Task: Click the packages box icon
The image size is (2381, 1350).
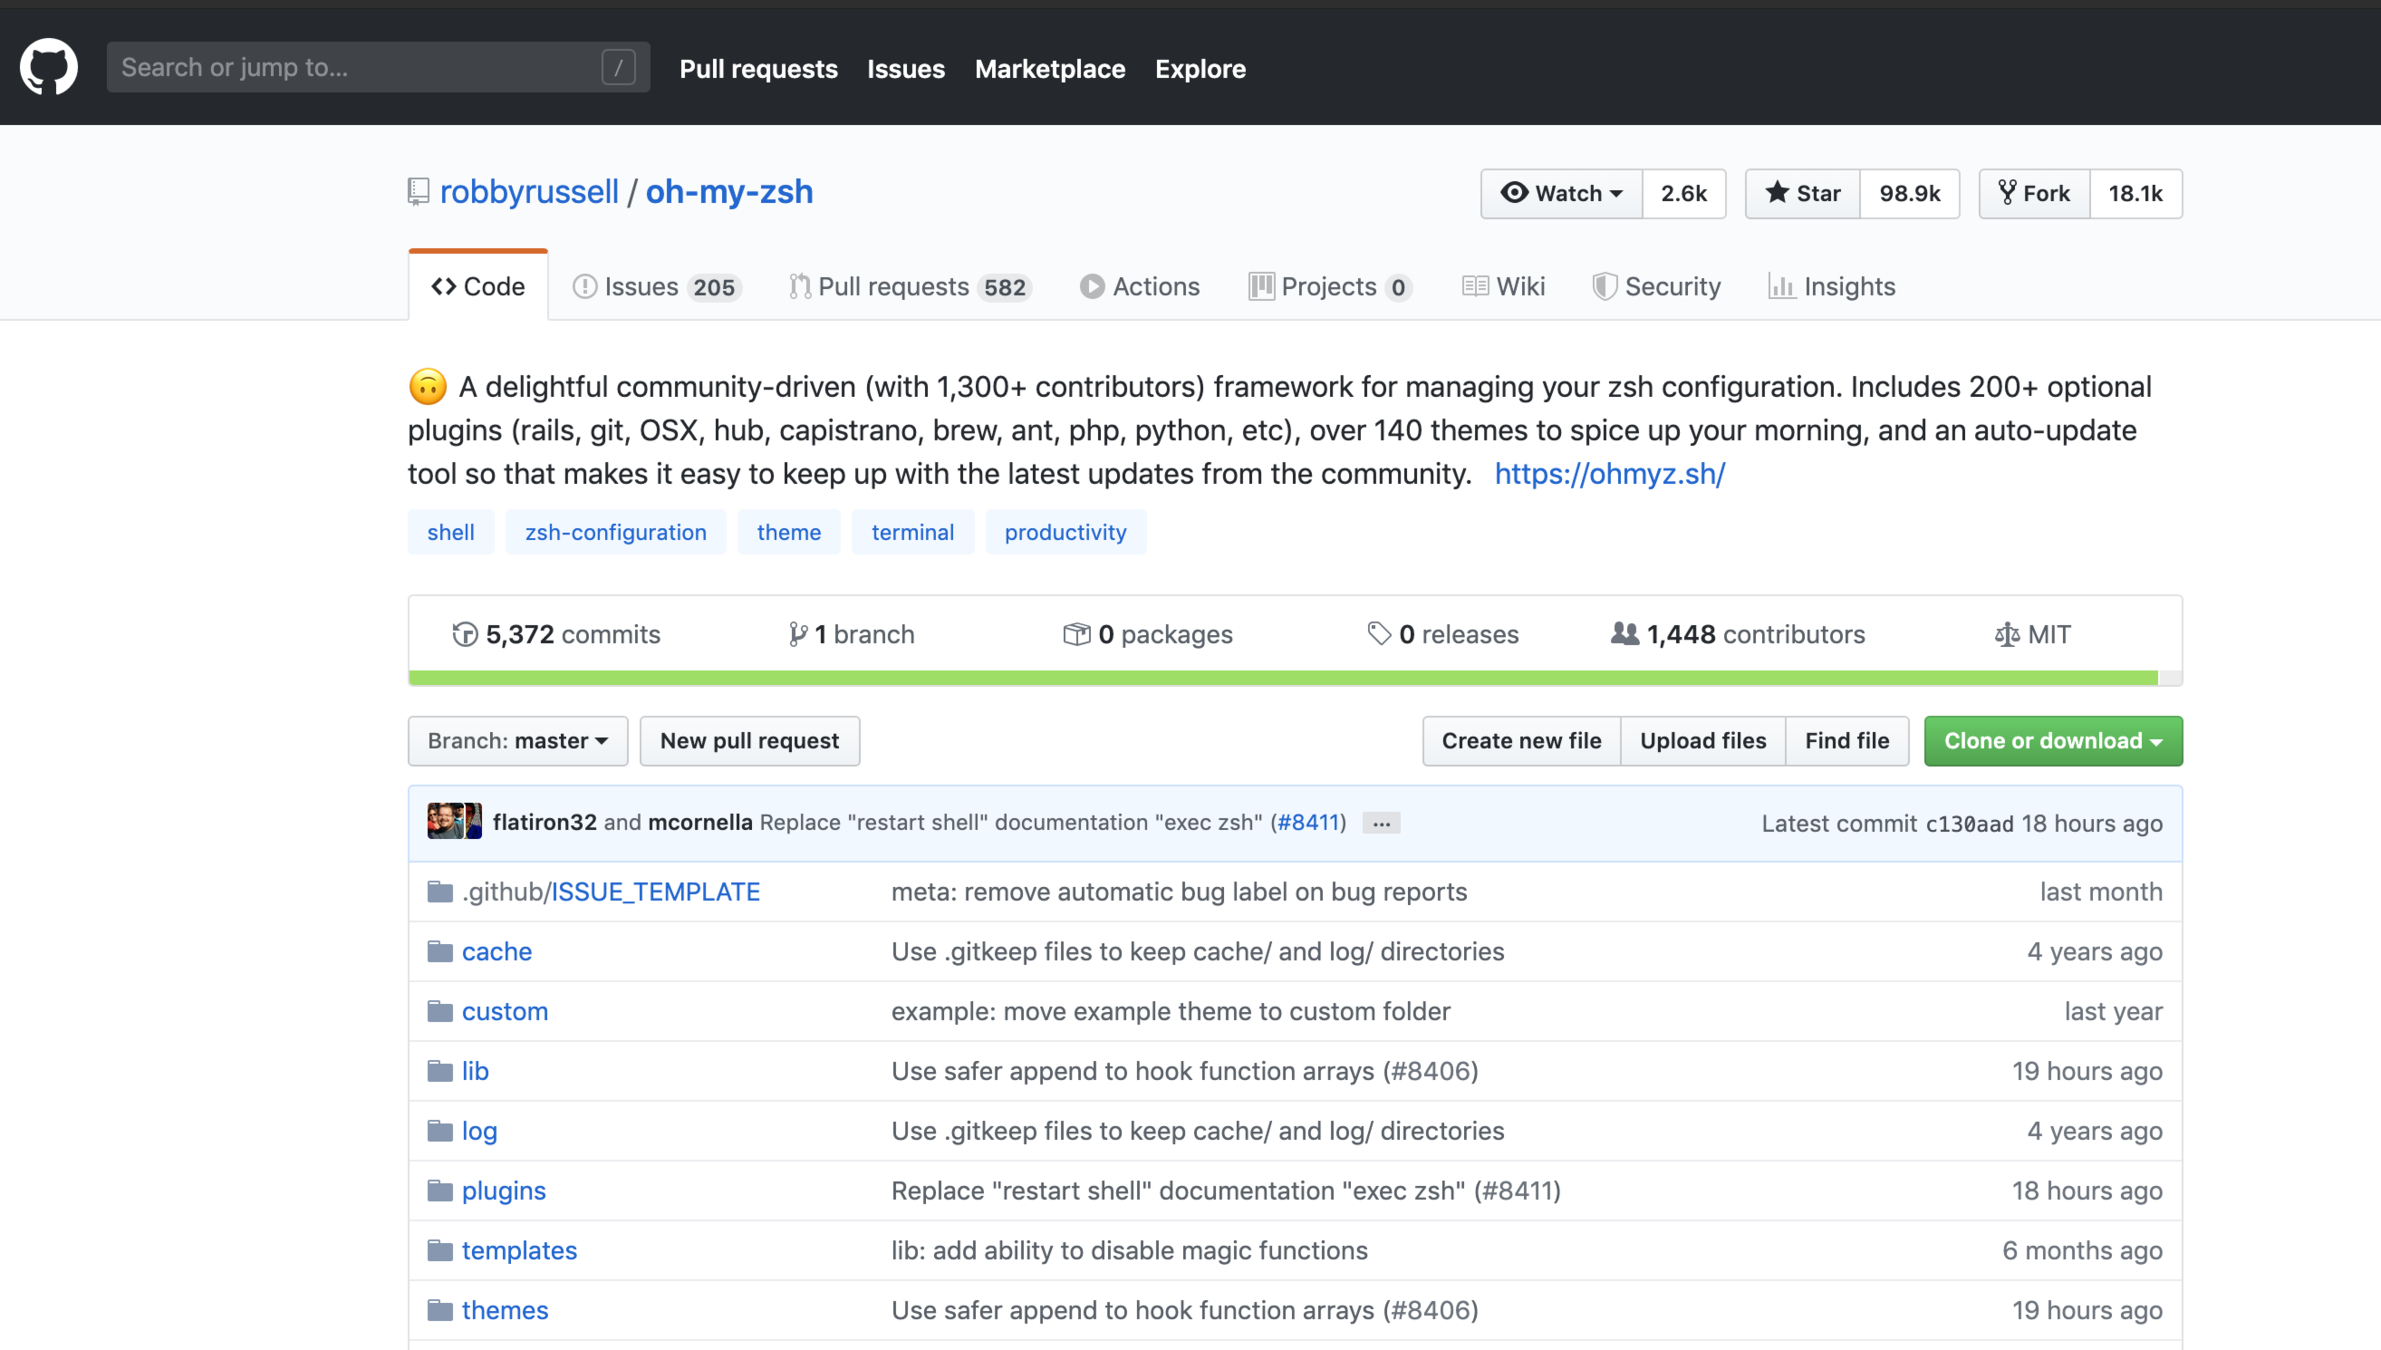Action: 1076,634
